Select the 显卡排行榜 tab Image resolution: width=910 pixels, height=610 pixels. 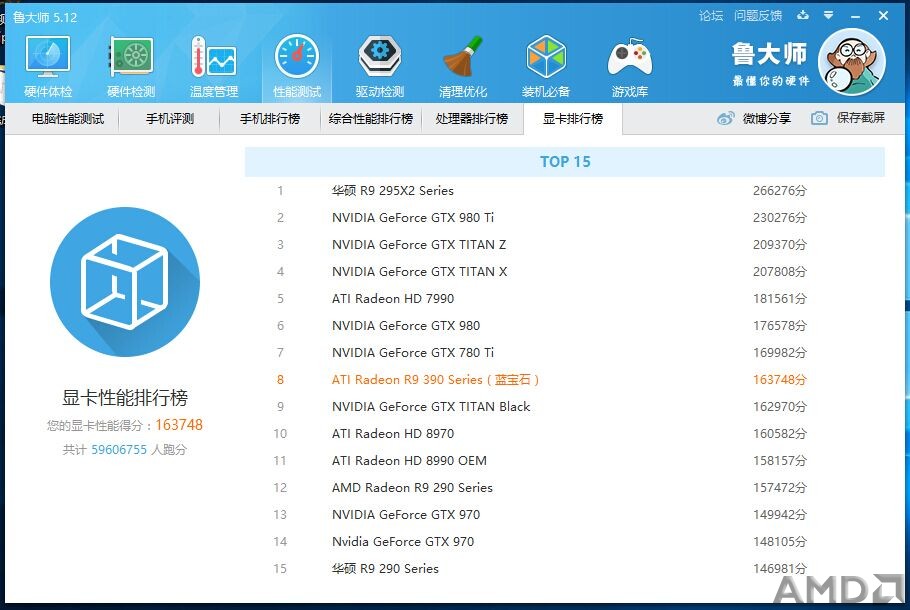point(573,119)
